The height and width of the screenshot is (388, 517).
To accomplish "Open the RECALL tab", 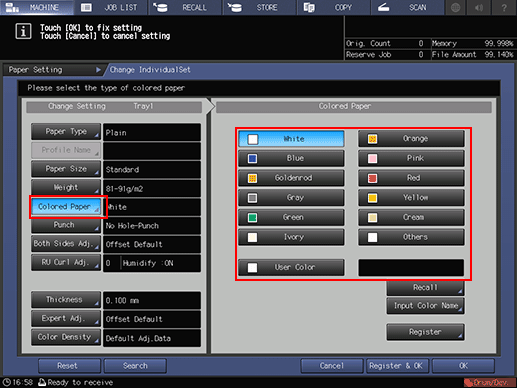I will click(x=185, y=7).
